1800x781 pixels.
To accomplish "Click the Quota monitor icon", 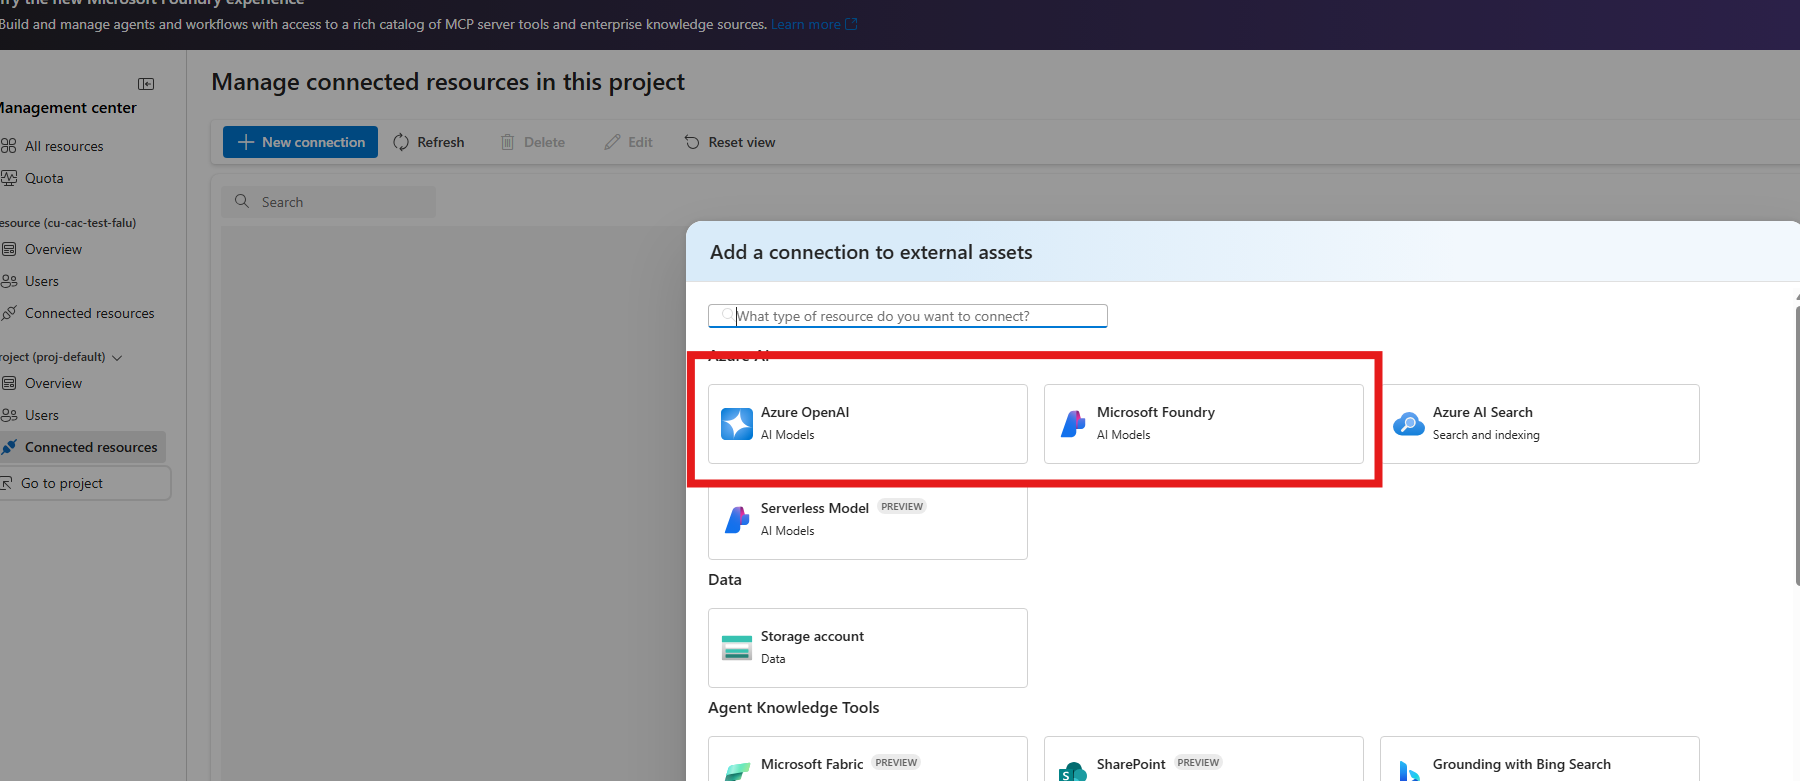I will coord(8,178).
